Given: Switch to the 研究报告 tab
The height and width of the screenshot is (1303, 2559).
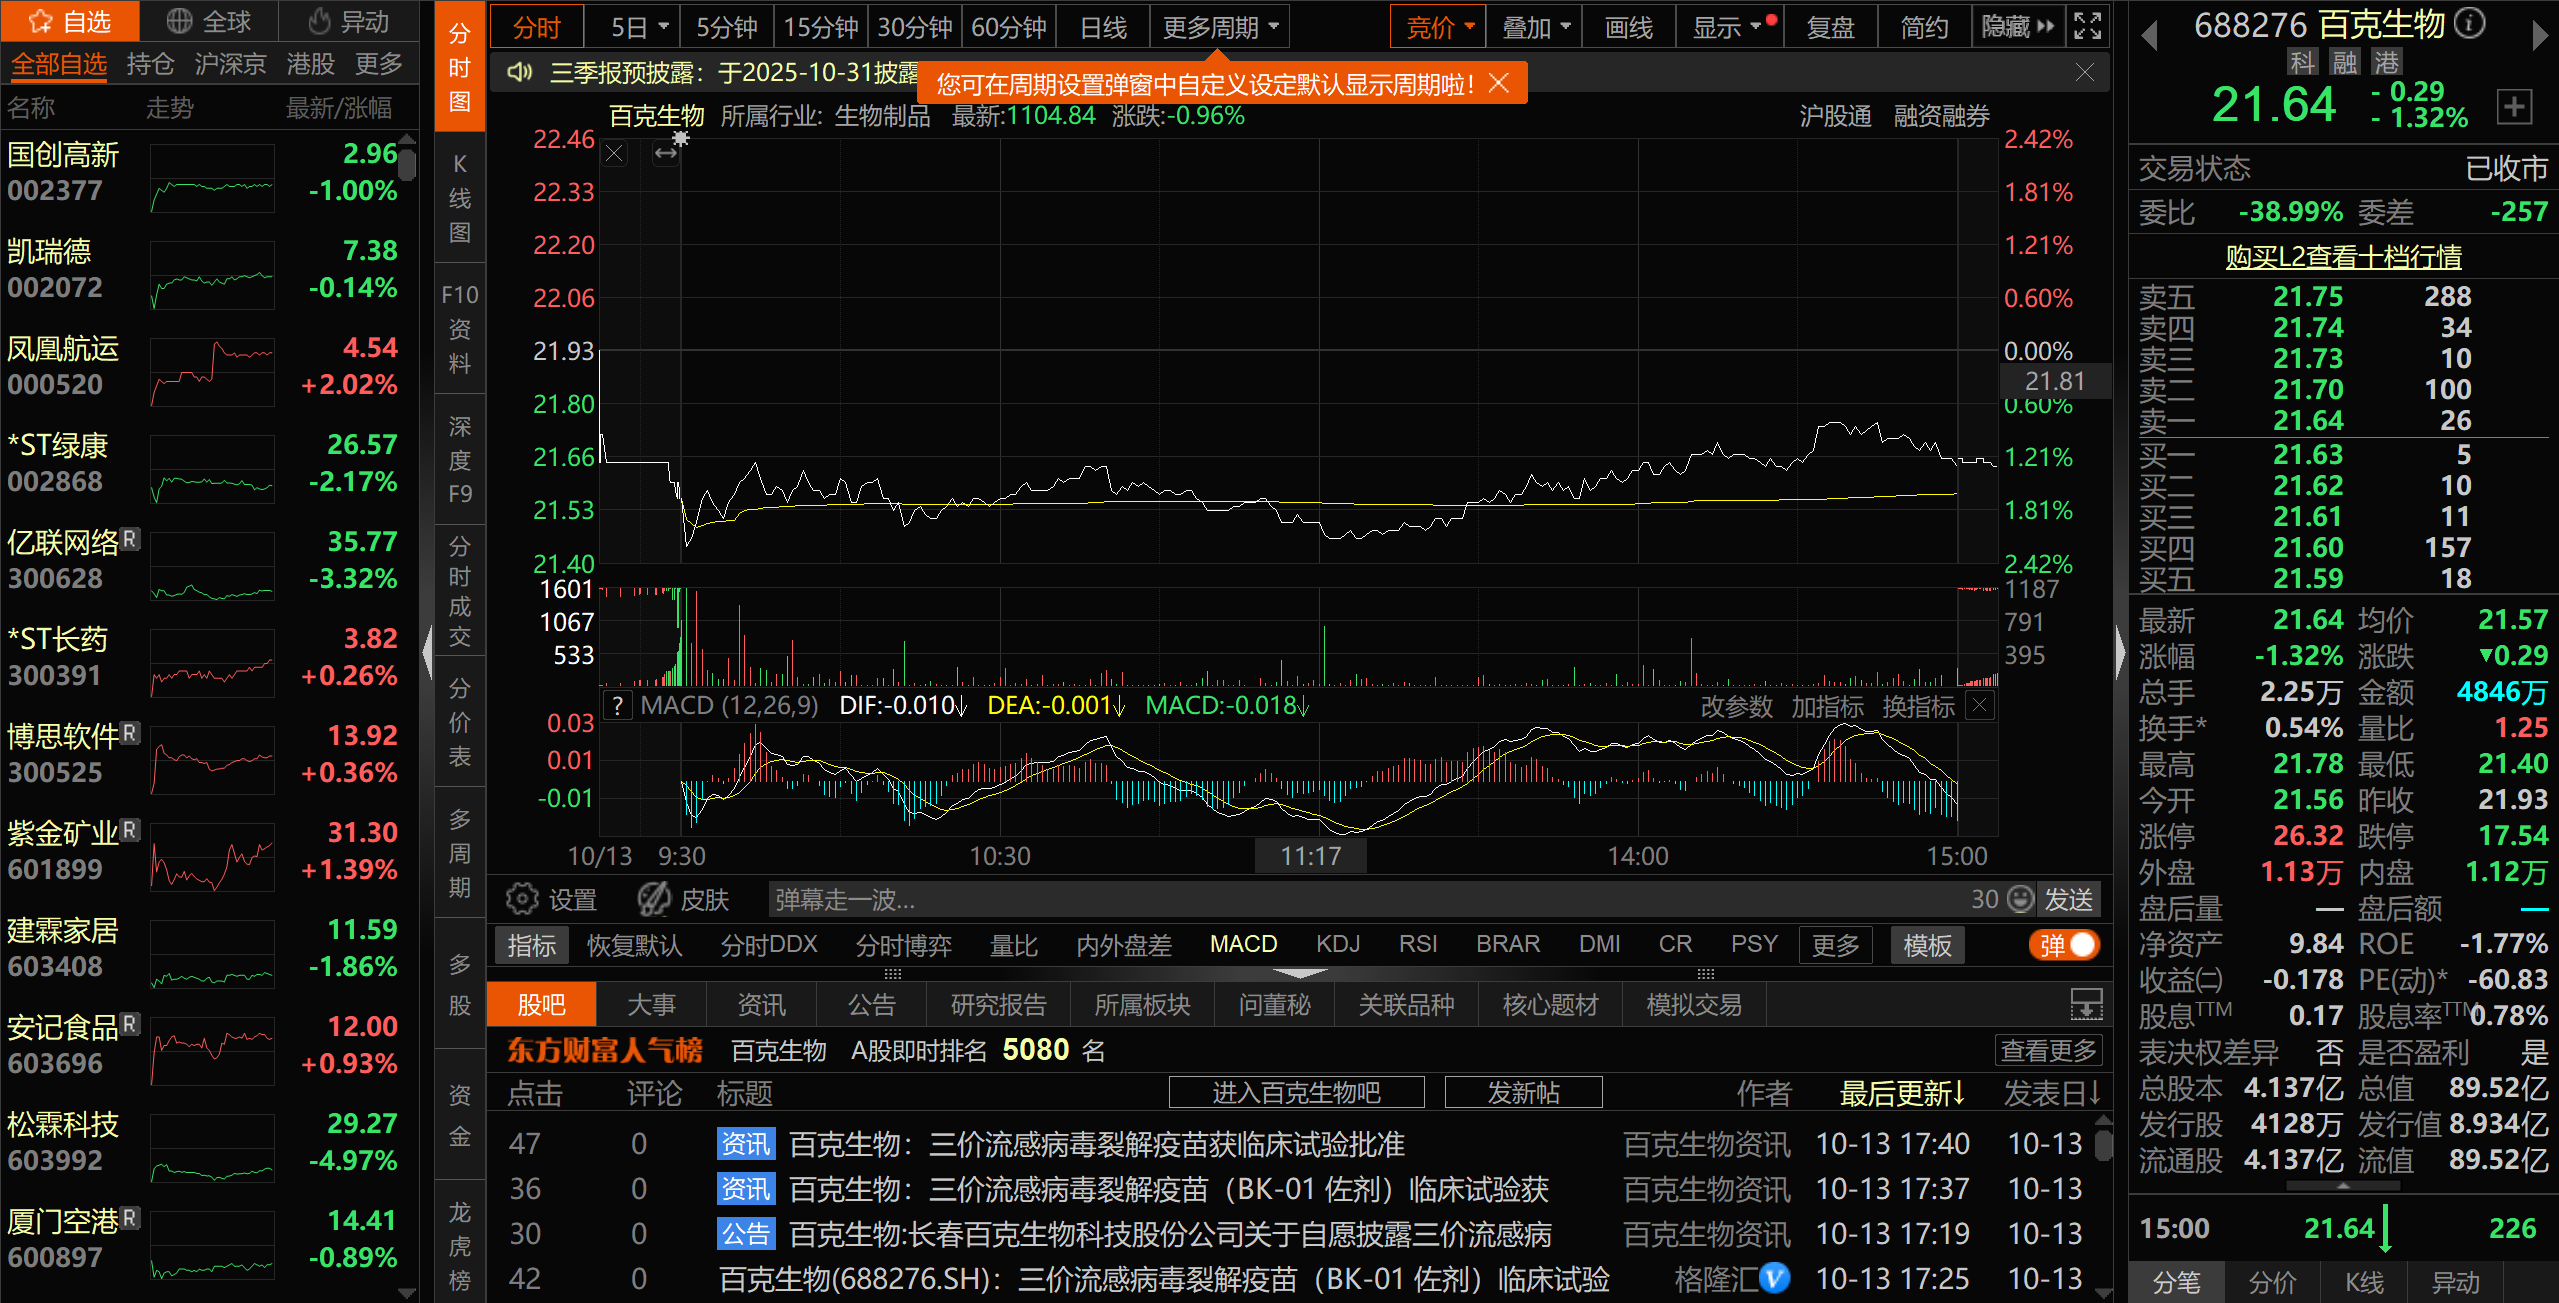Looking at the screenshot, I should 998,1004.
